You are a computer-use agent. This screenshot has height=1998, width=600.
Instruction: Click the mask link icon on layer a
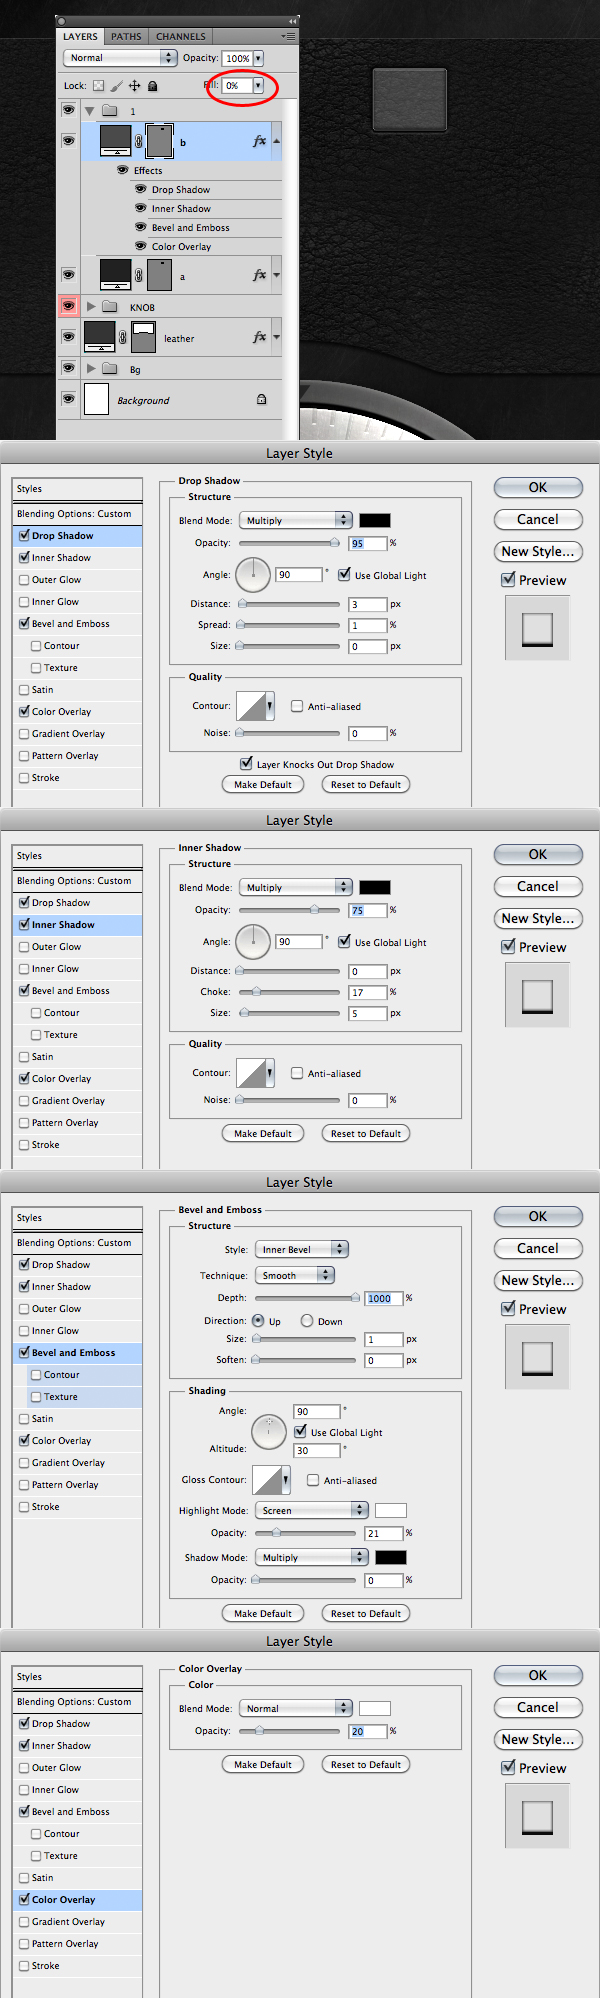139,275
